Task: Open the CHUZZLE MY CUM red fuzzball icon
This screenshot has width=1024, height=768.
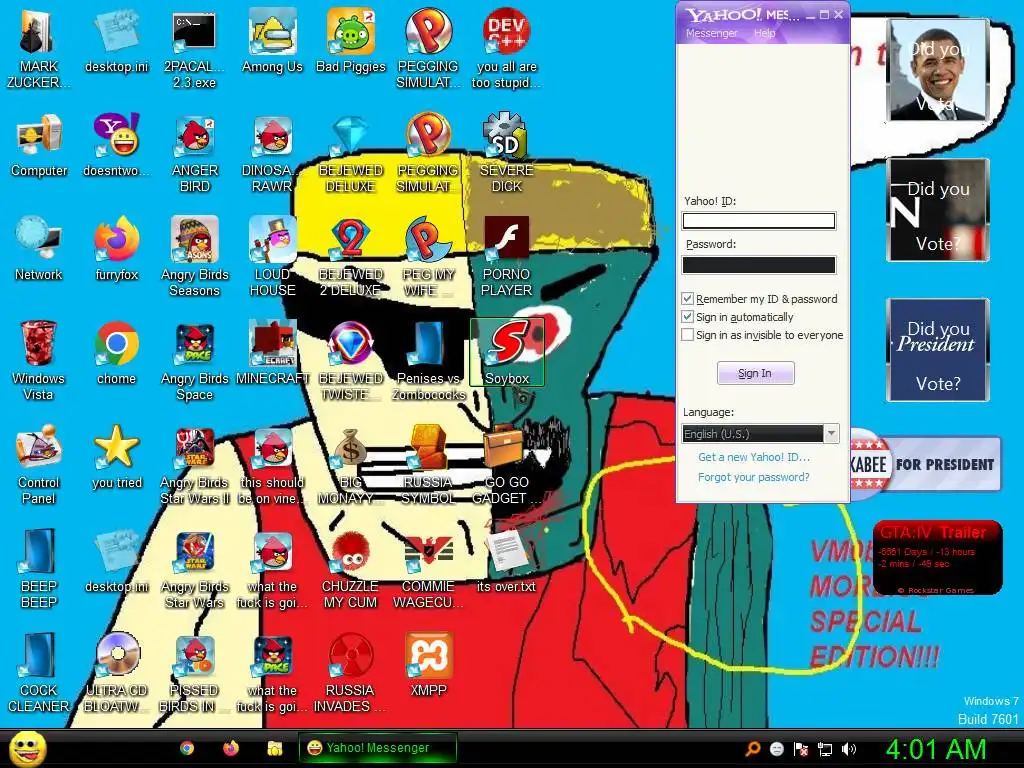Action: [x=351, y=569]
